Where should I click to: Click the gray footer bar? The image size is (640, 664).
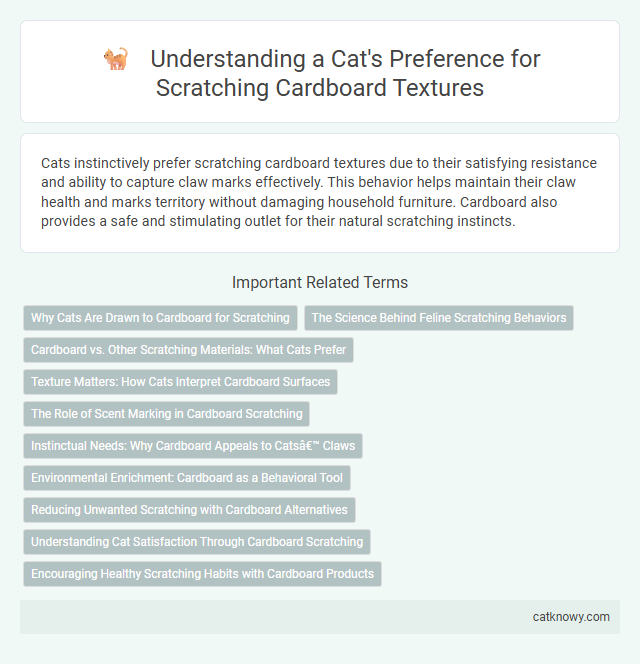(320, 617)
